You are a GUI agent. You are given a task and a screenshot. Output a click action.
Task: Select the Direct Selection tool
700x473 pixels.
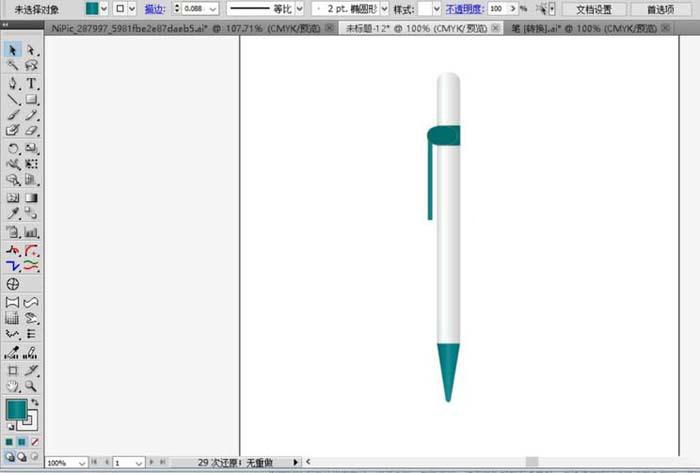(x=31, y=50)
